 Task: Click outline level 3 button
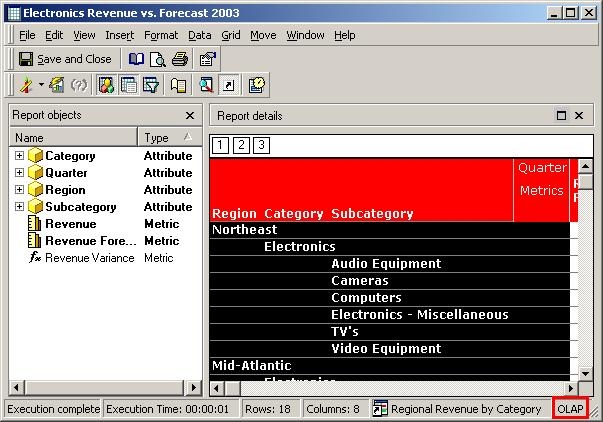pos(261,146)
